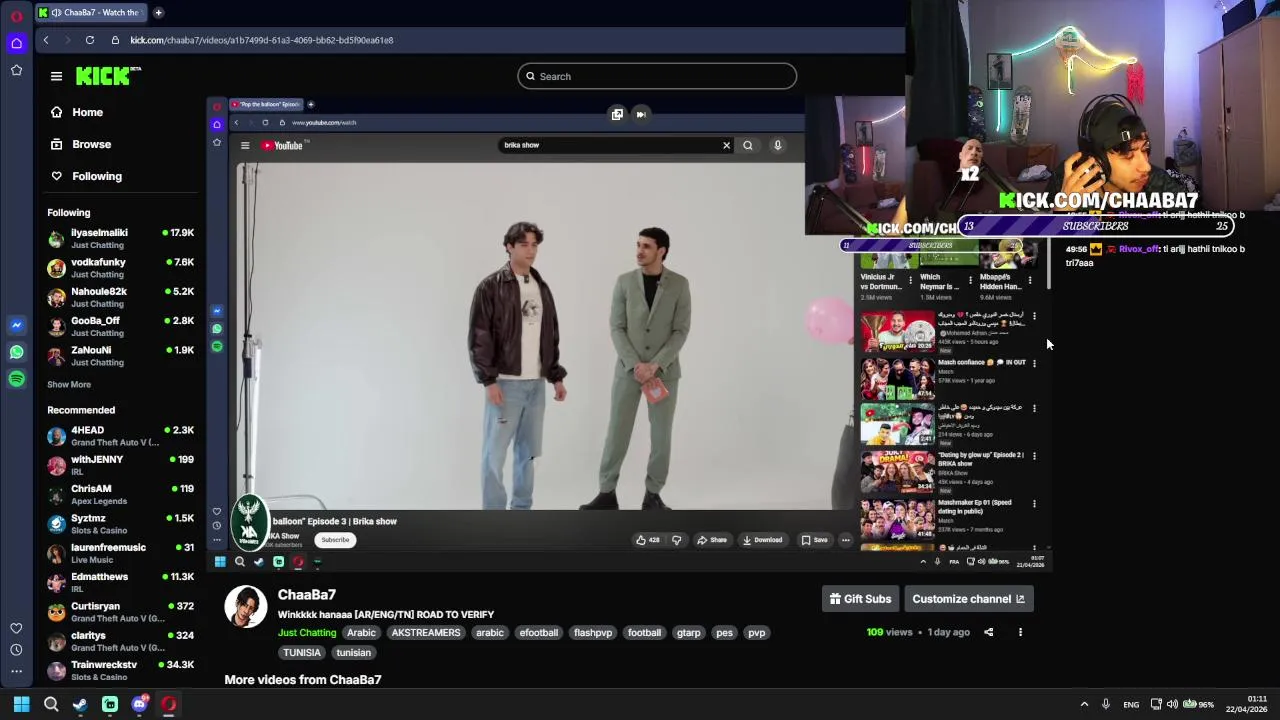View site info via the padlock icon
Image resolution: width=1280 pixels, height=720 pixels.
point(115,40)
